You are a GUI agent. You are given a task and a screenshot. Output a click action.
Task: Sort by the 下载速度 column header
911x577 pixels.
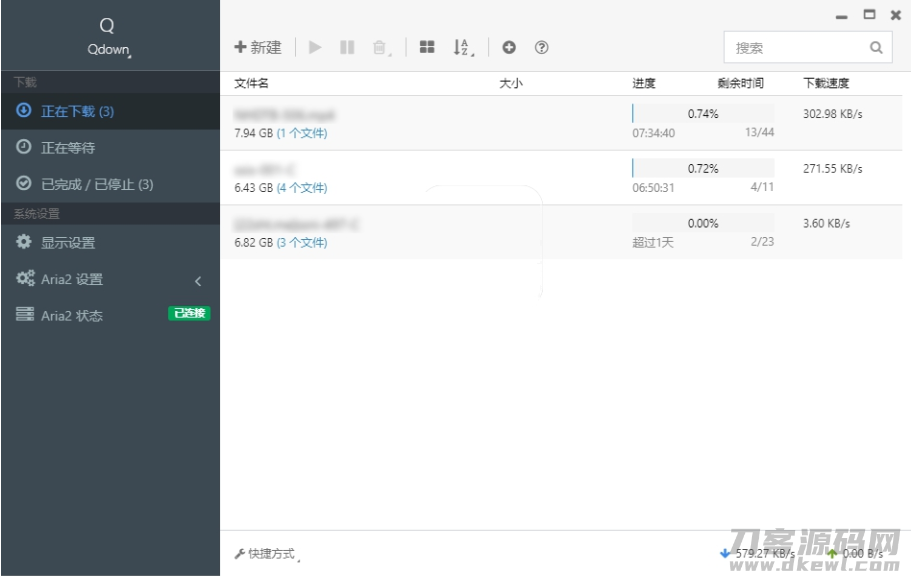tap(826, 83)
